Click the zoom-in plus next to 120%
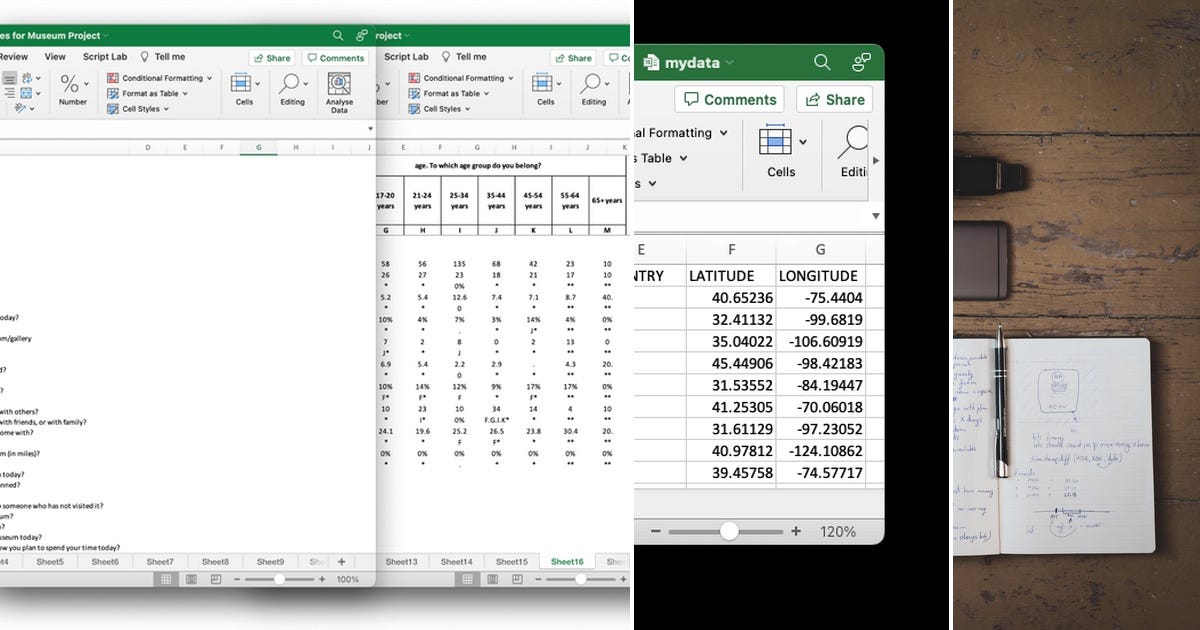Image resolution: width=1200 pixels, height=630 pixels. click(794, 531)
